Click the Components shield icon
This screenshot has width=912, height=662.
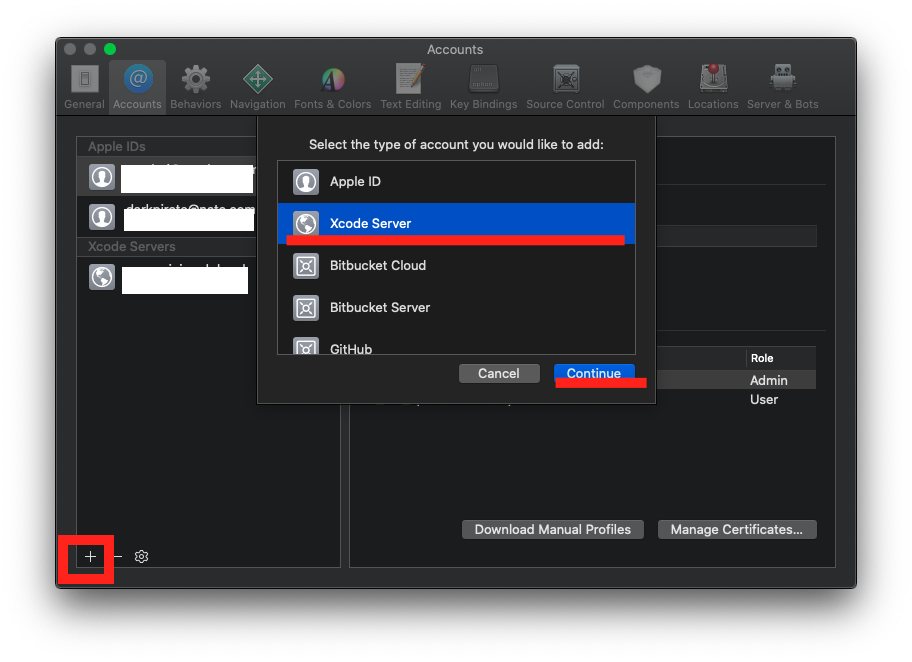click(647, 79)
